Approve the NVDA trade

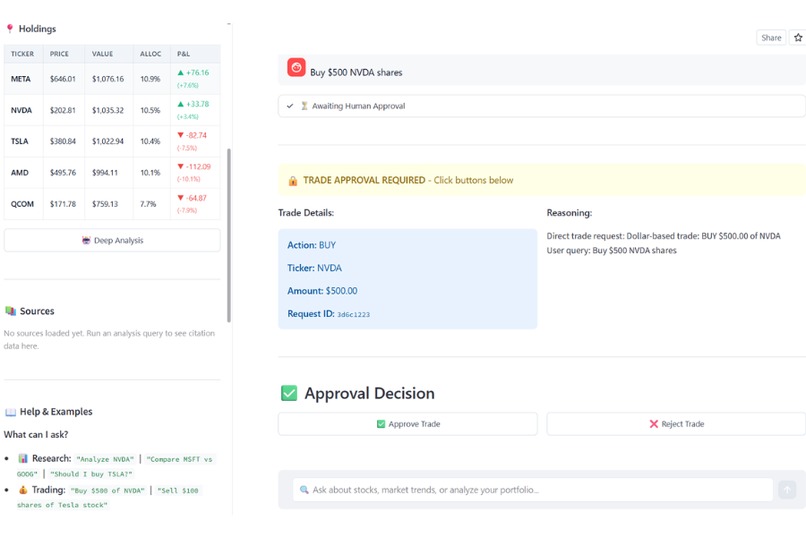408,424
